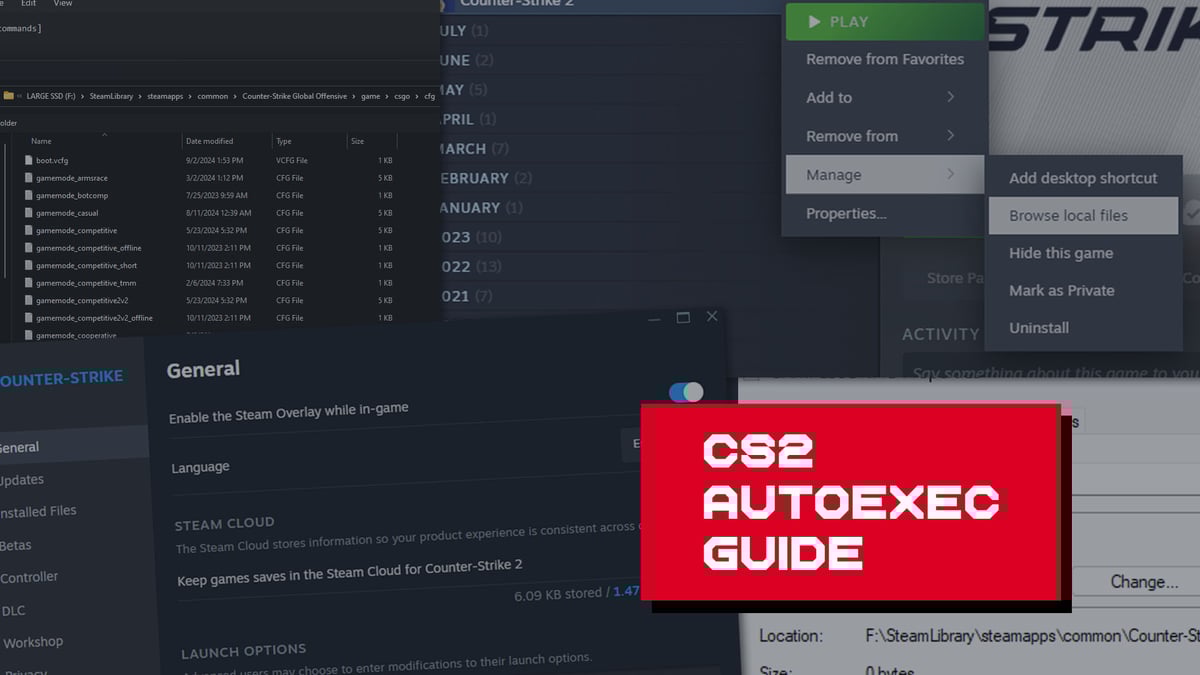
Task: Click the gamemode_competitive2v2 file icon
Action: pos(28,300)
